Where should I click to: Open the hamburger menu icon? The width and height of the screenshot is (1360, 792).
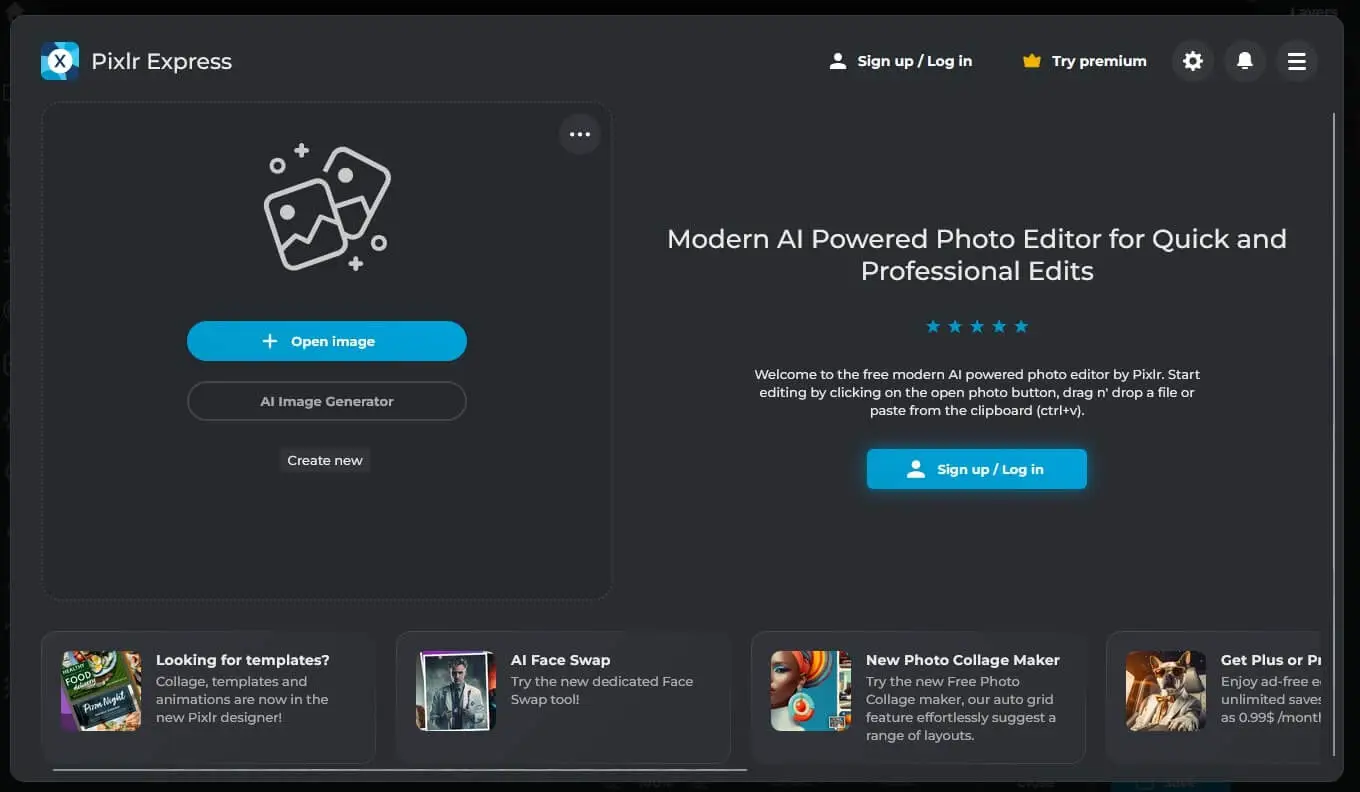(1297, 61)
